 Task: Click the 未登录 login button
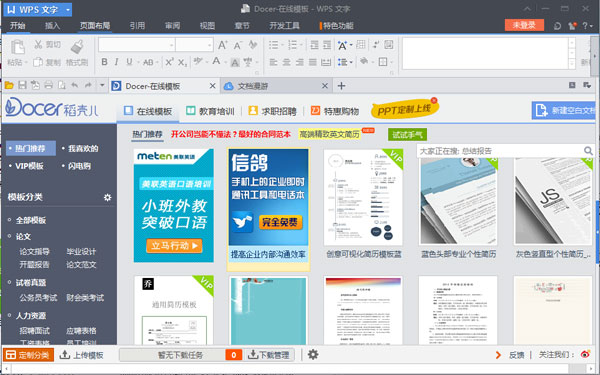[x=524, y=25]
